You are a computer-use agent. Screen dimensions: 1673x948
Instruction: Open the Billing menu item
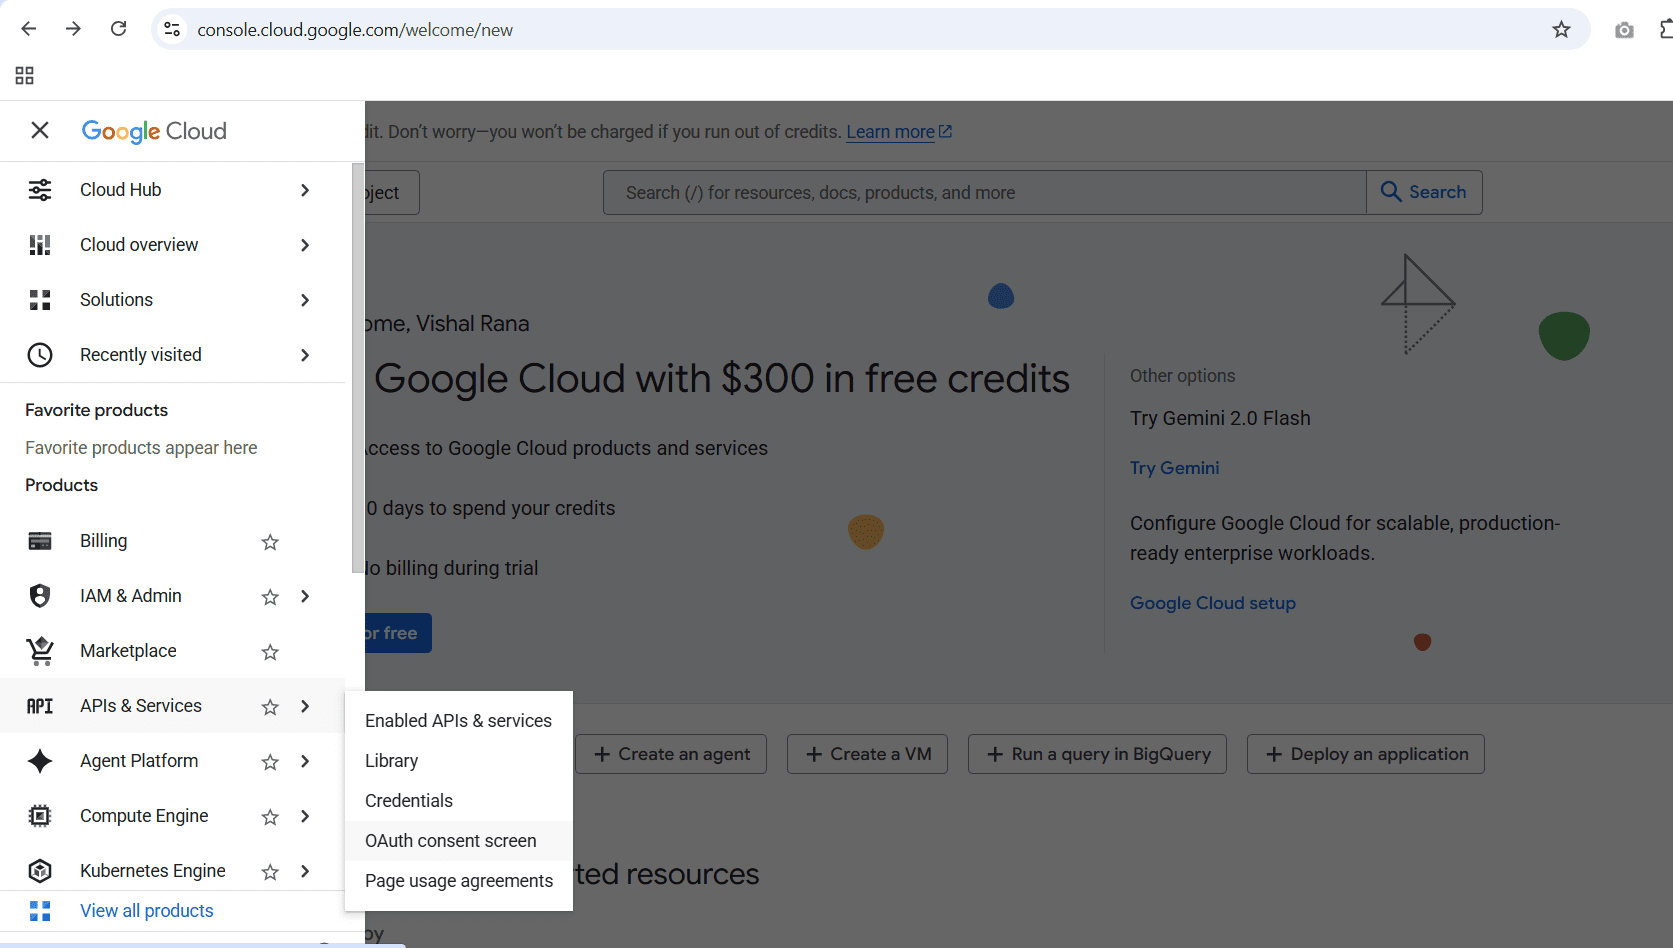172,541
